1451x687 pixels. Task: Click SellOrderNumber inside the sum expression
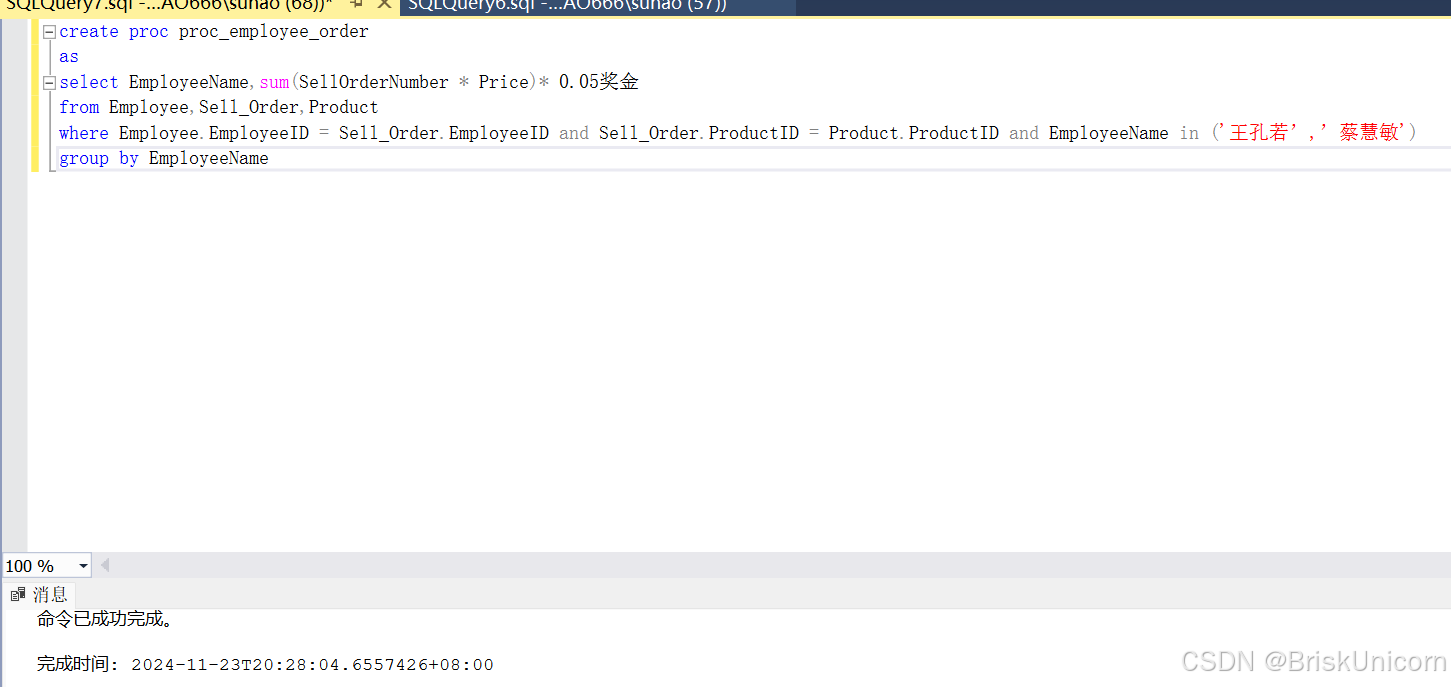pyautogui.click(x=374, y=83)
